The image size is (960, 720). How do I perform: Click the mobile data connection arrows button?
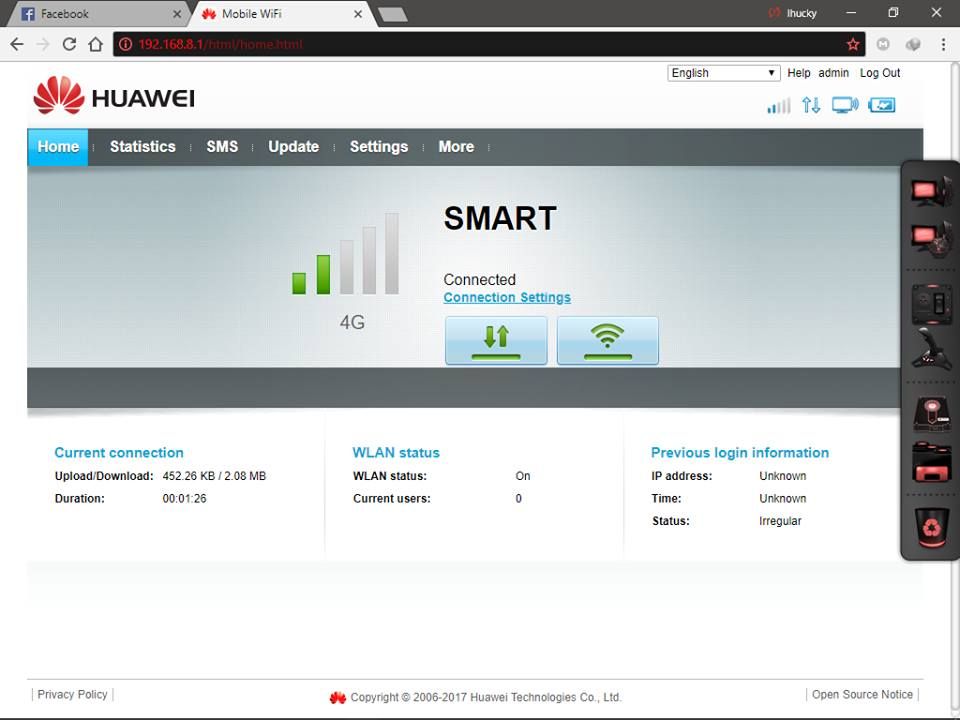click(x=496, y=340)
